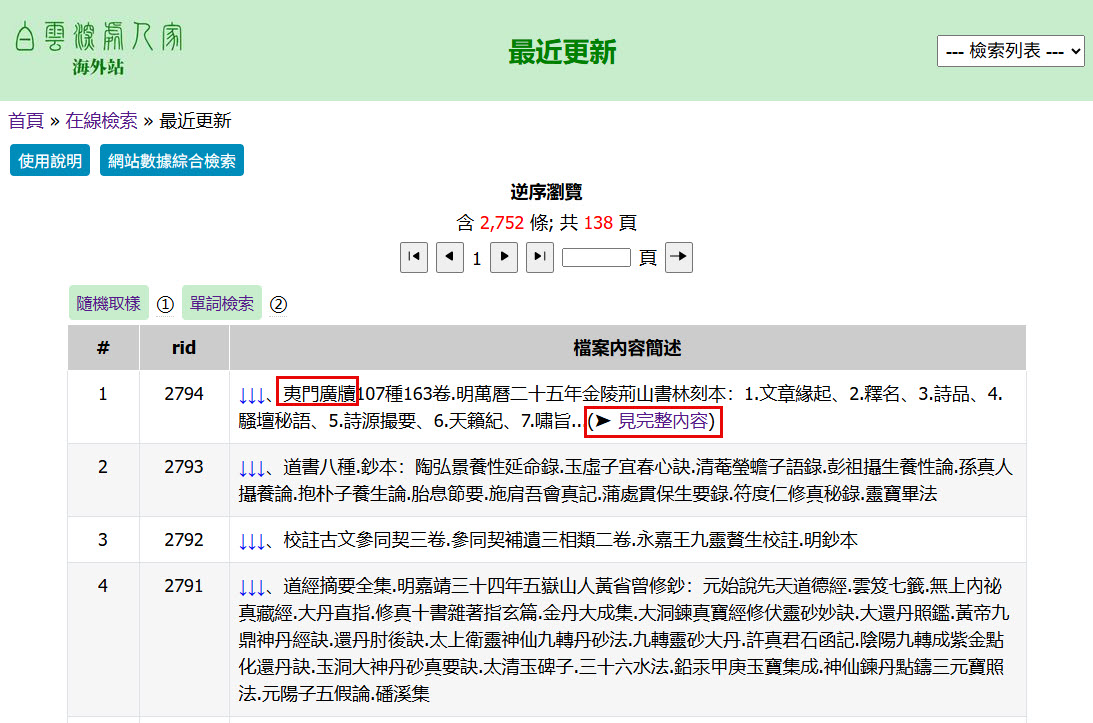Click the blue arrows in row 2791

click(x=253, y=587)
